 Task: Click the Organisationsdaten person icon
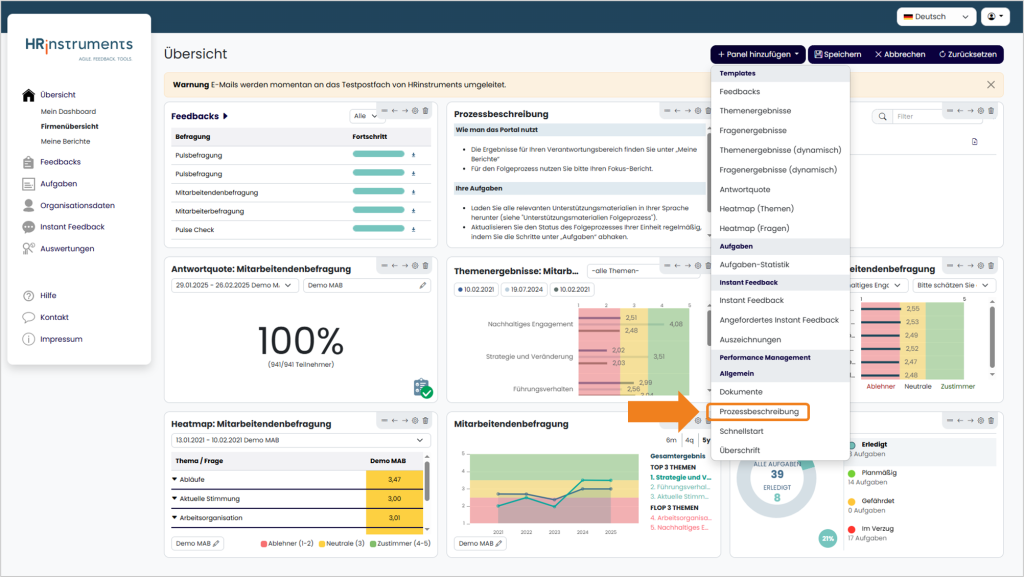point(28,206)
